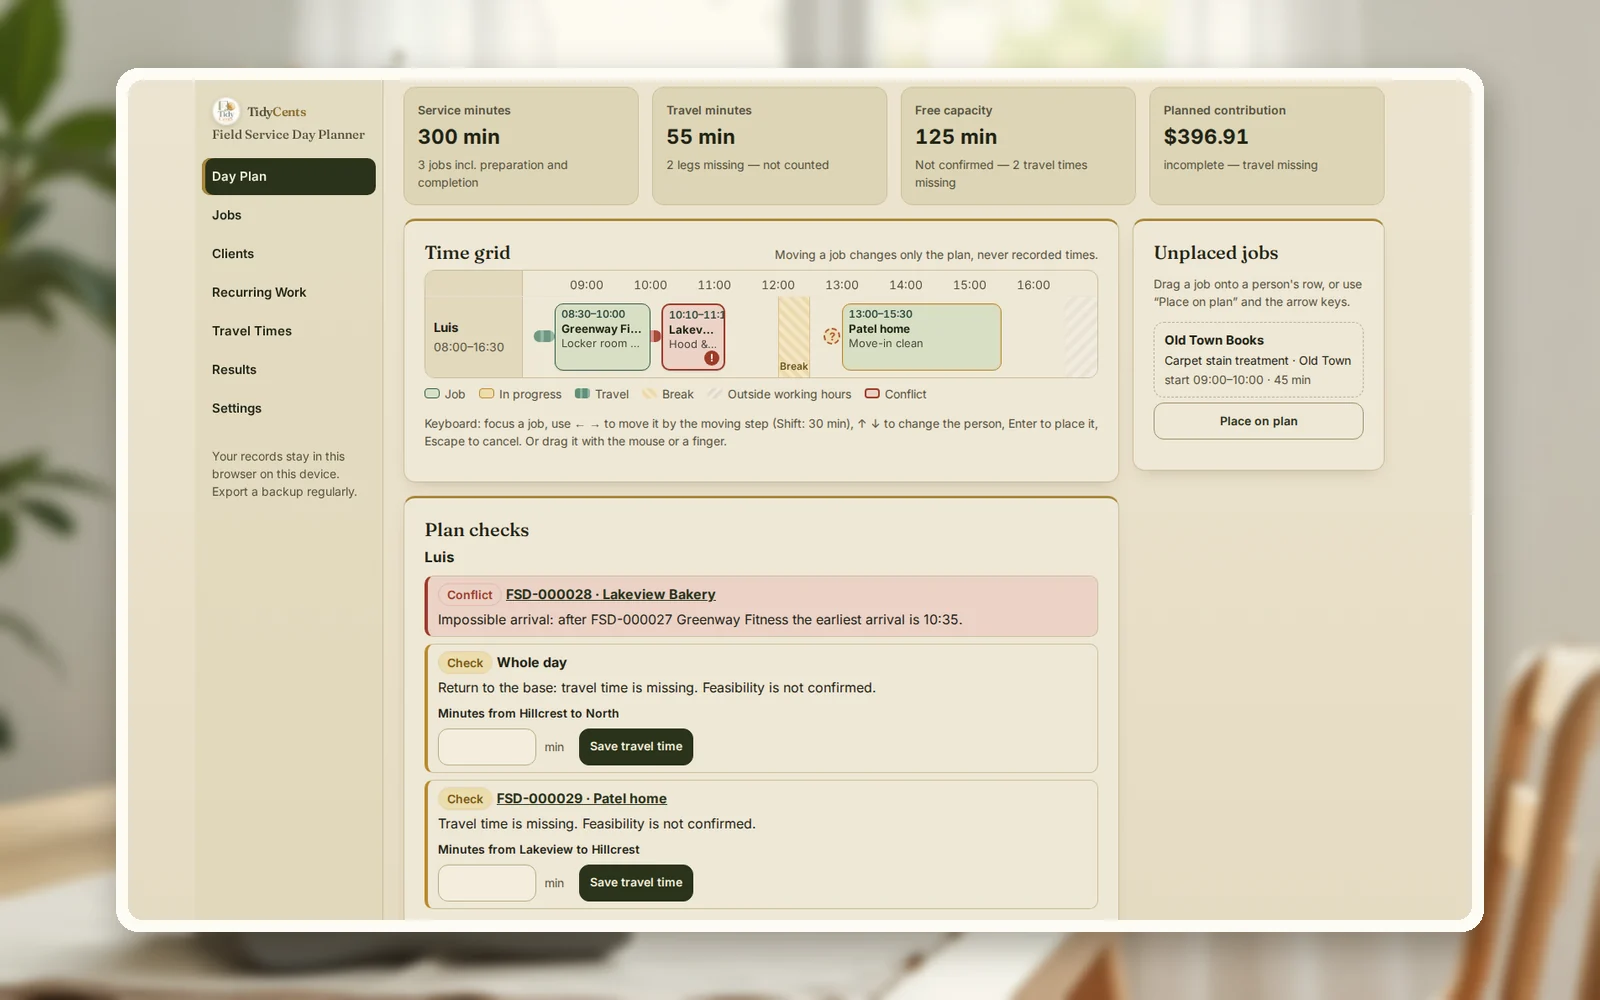Image resolution: width=1600 pixels, height=1000 pixels.
Task: Click the Travel legend swatch
Action: 582,394
